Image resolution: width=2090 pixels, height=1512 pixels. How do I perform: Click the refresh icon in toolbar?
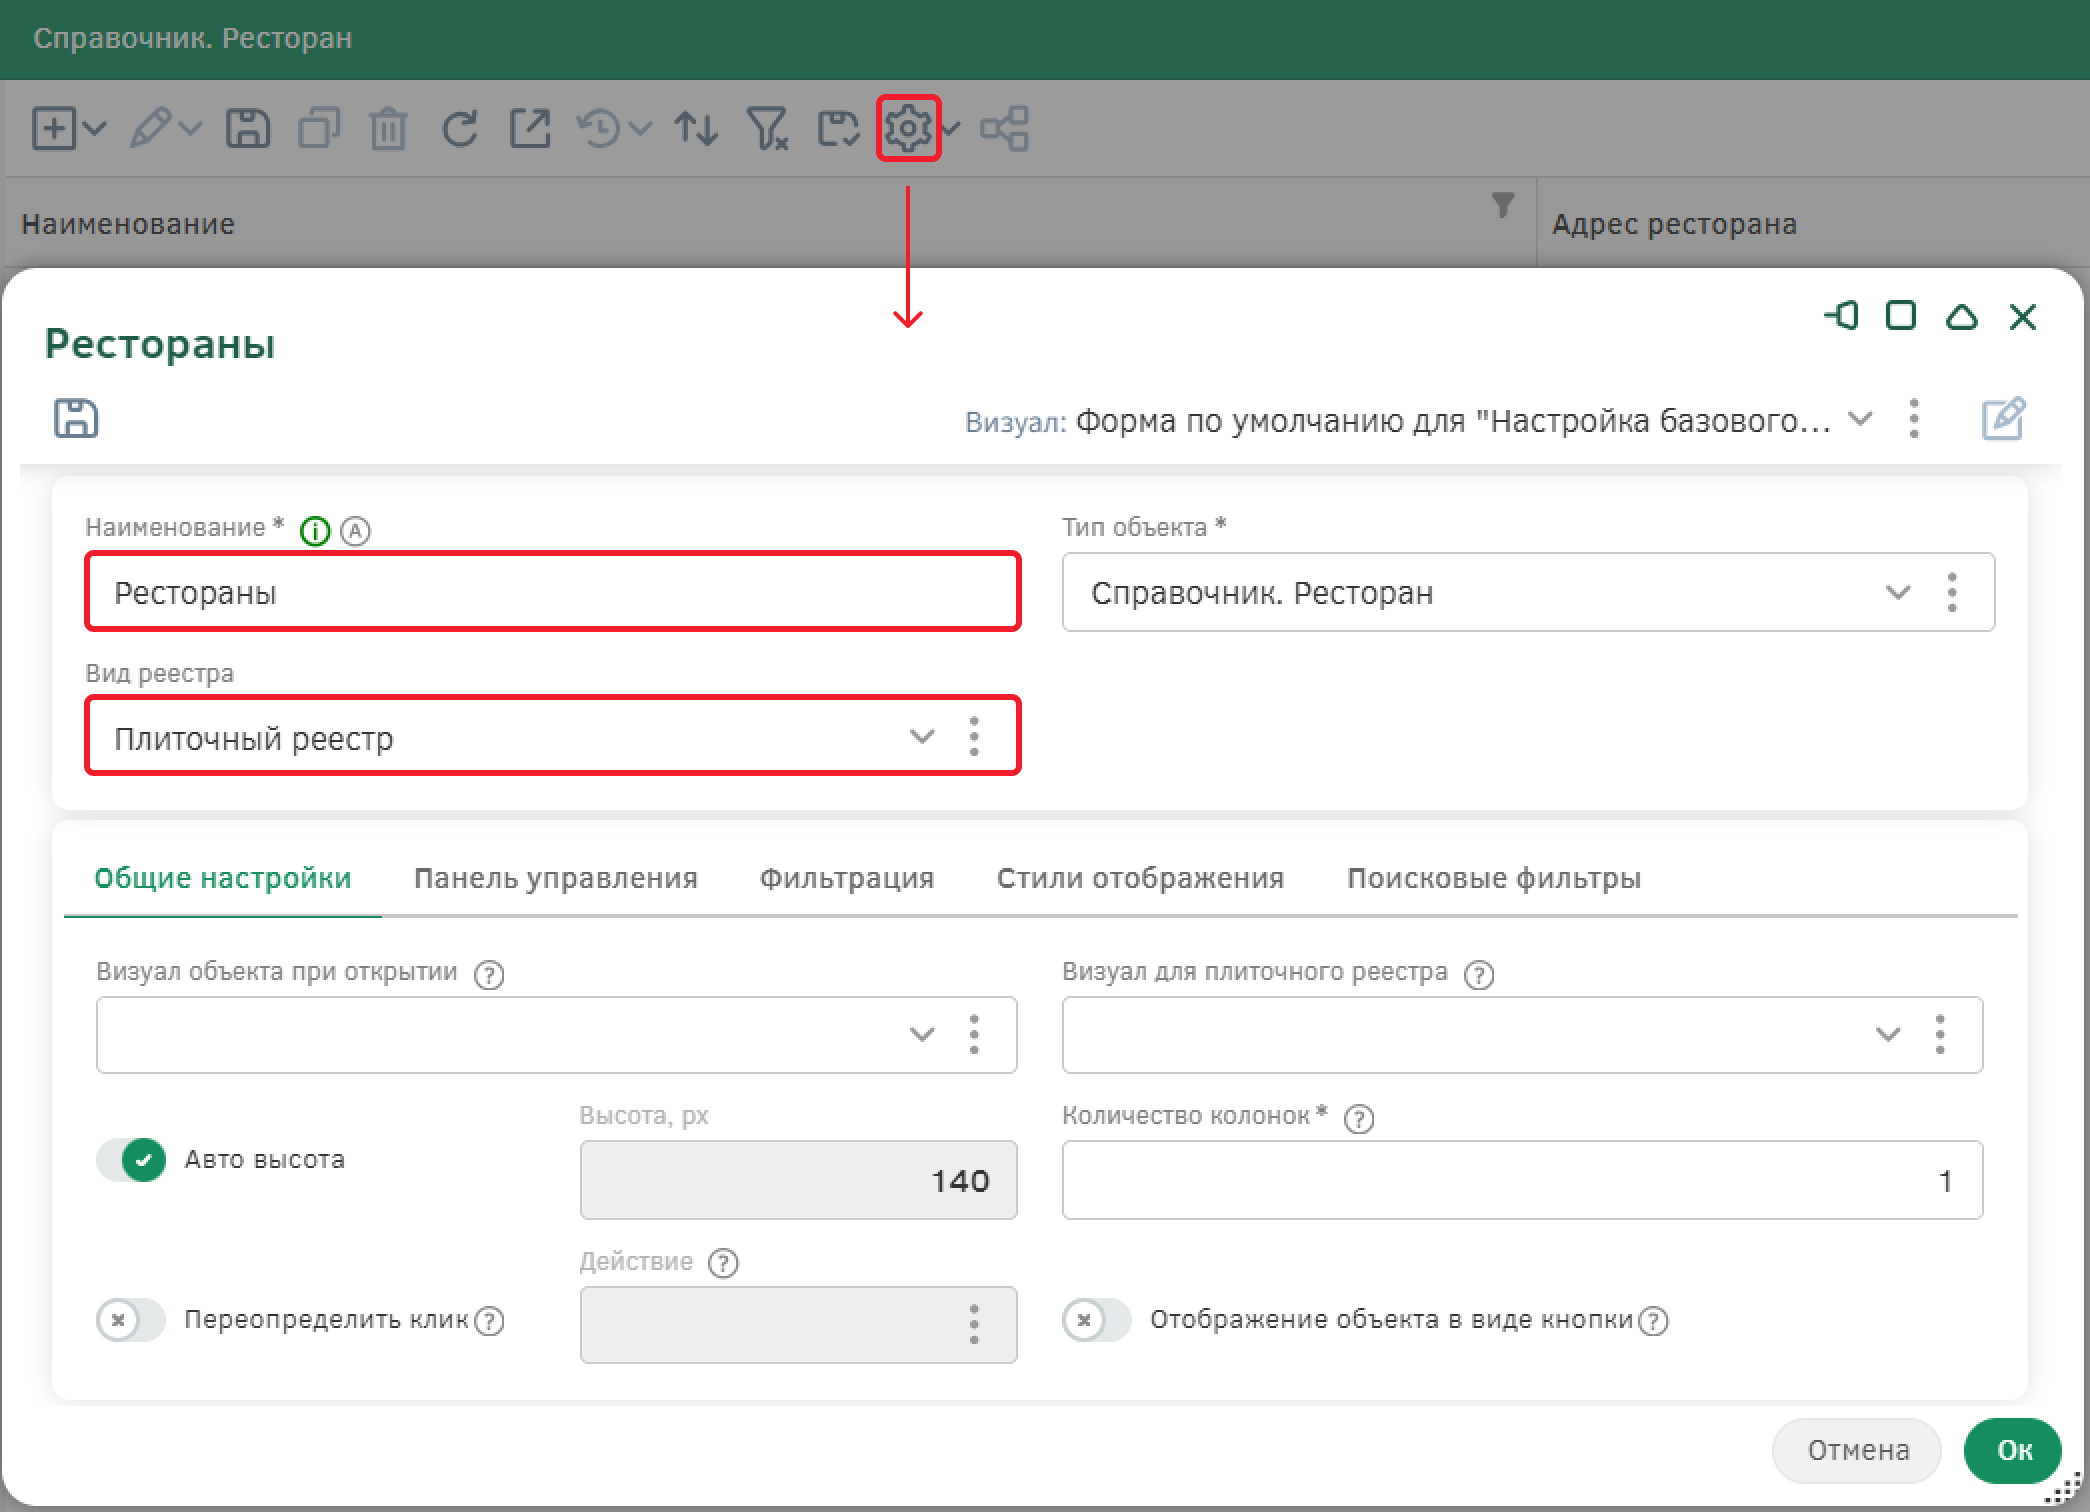[459, 129]
